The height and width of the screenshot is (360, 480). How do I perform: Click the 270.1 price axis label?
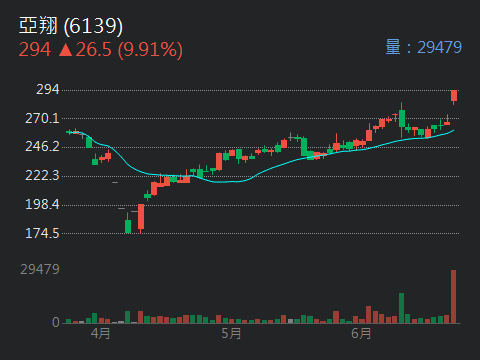click(x=42, y=118)
